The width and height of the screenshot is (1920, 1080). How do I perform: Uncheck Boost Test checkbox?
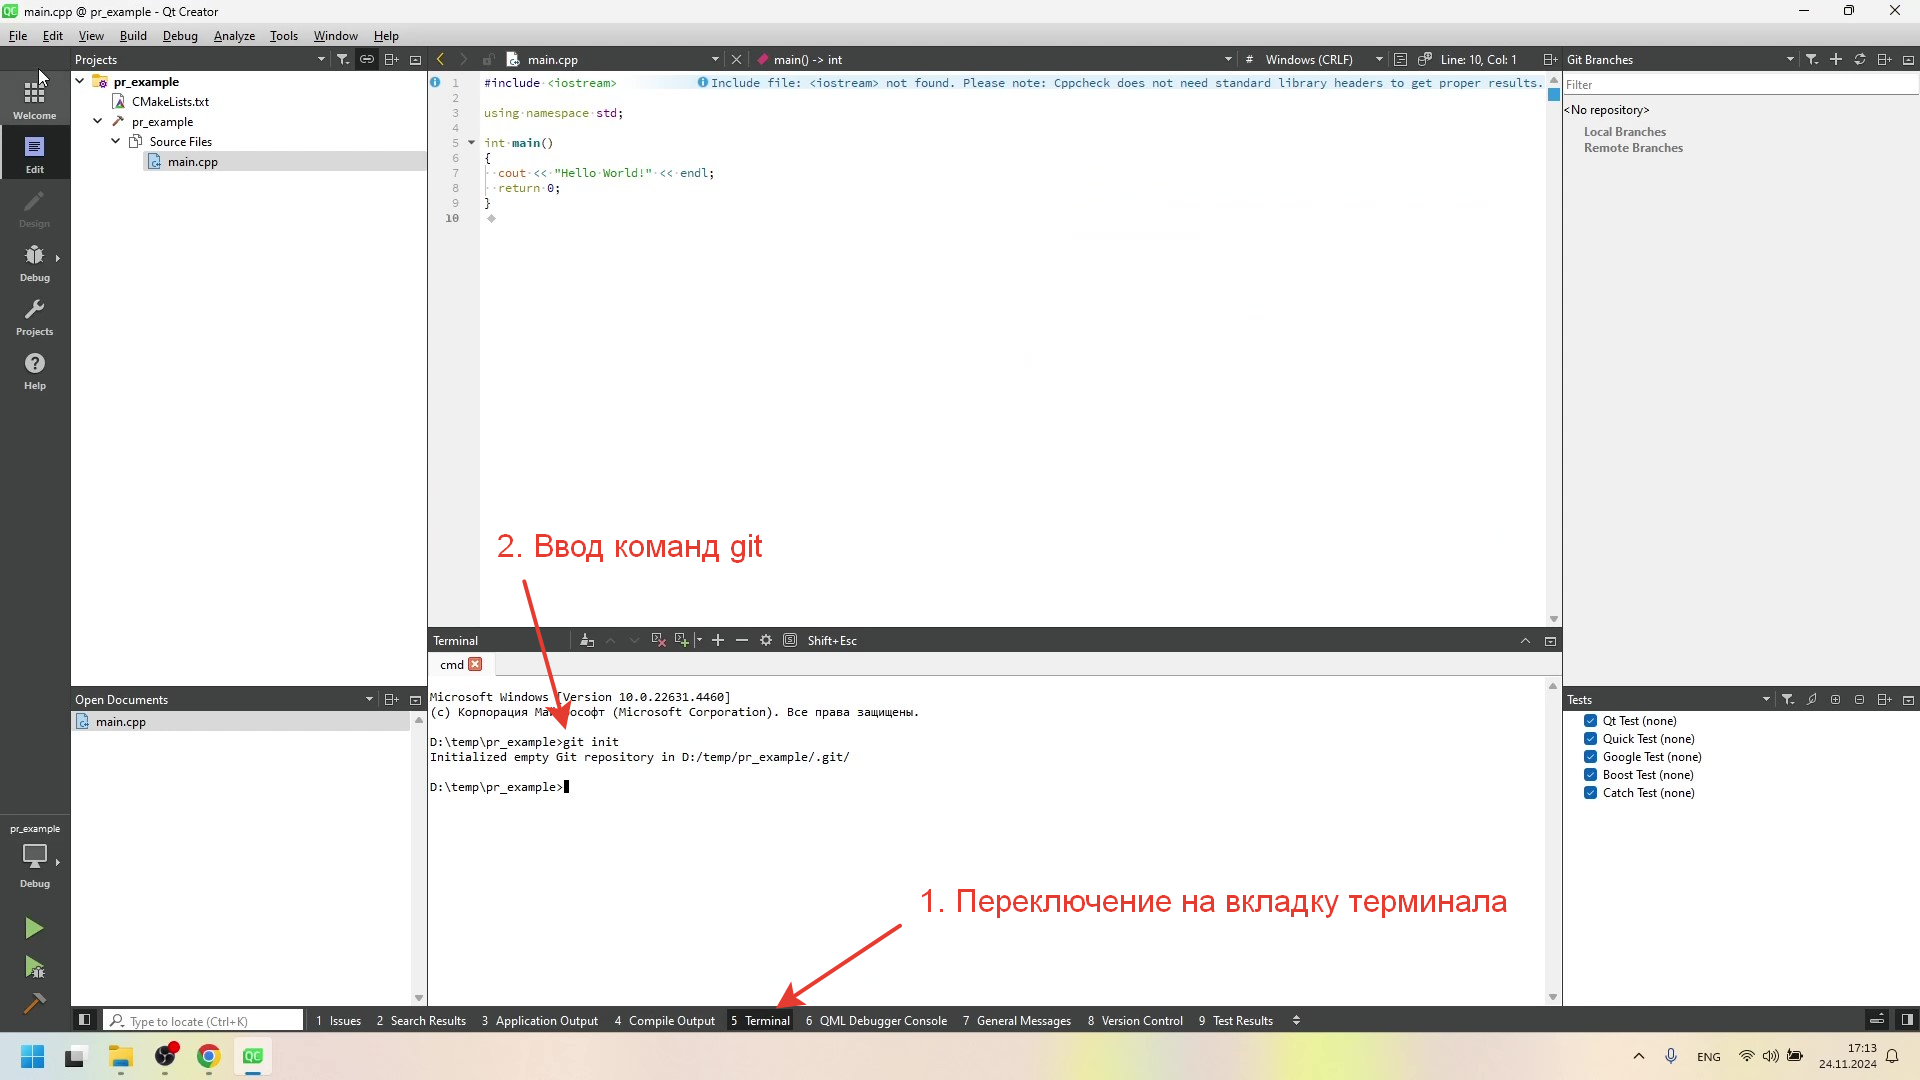click(1590, 774)
